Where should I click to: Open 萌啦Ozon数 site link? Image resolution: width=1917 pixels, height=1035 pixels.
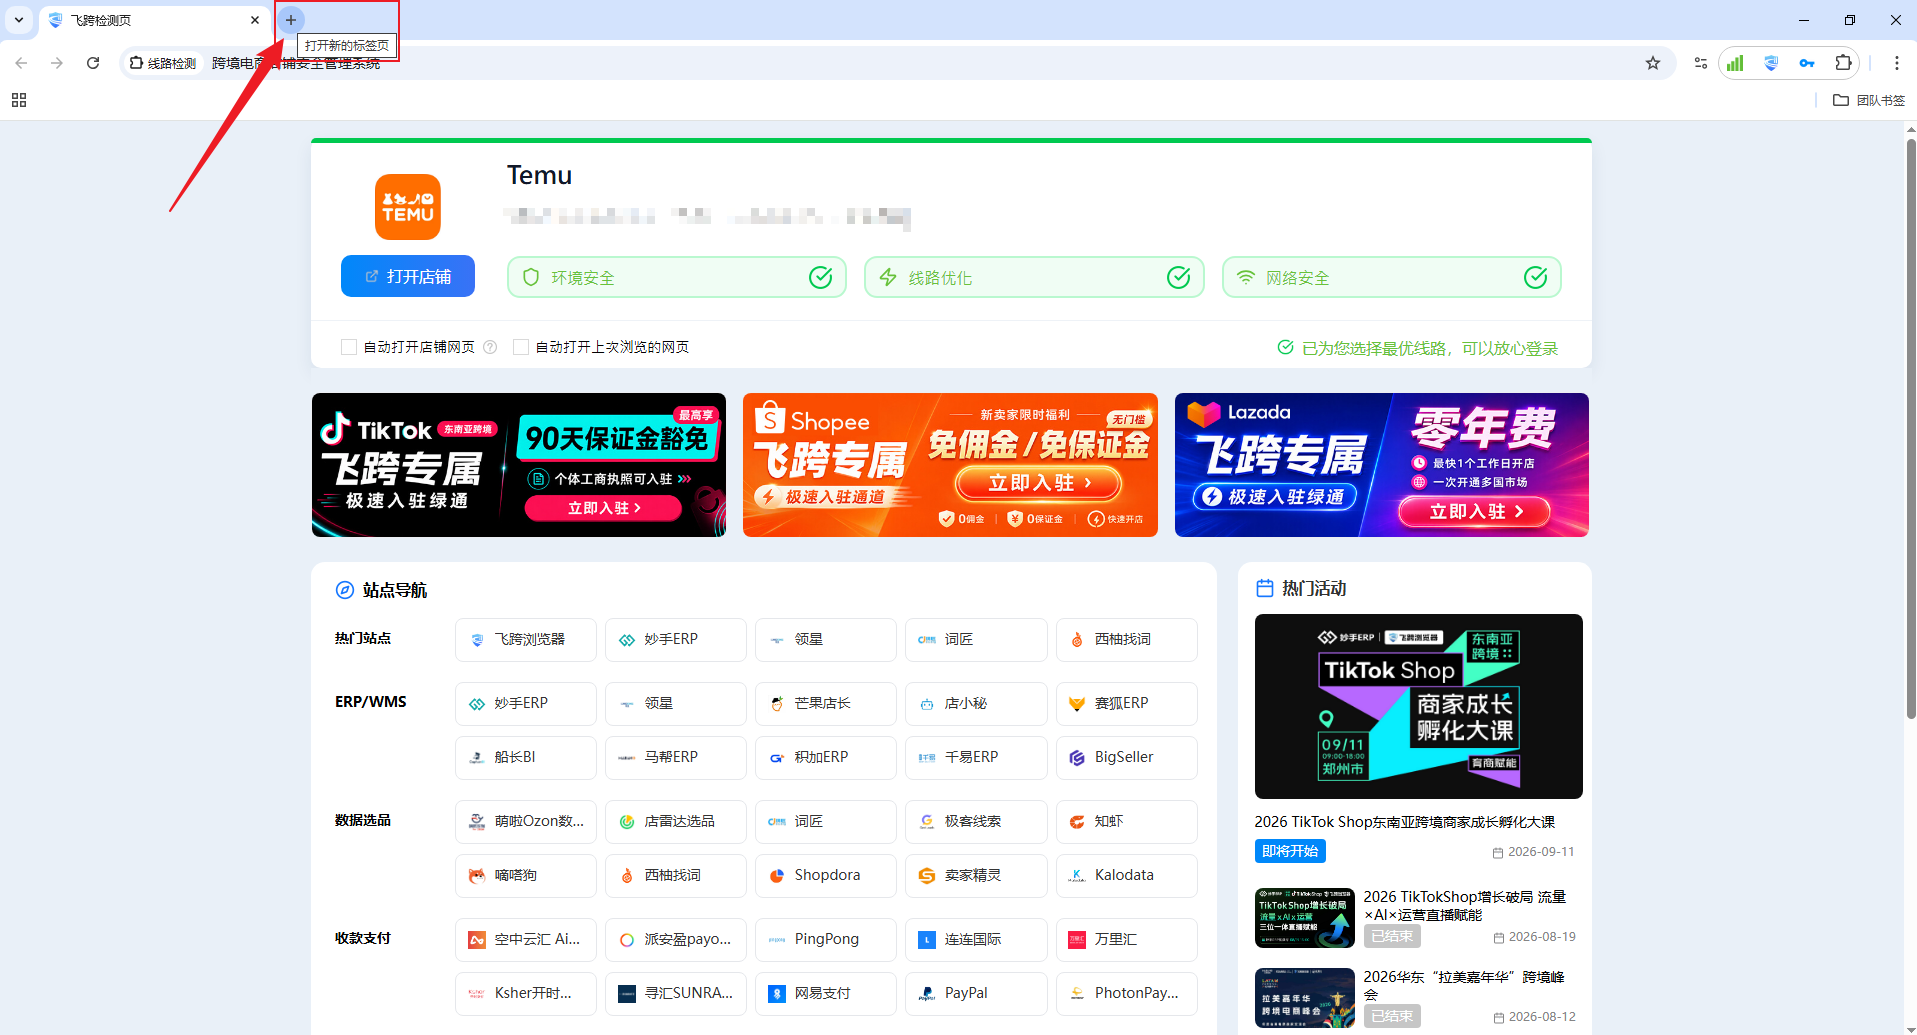(526, 822)
